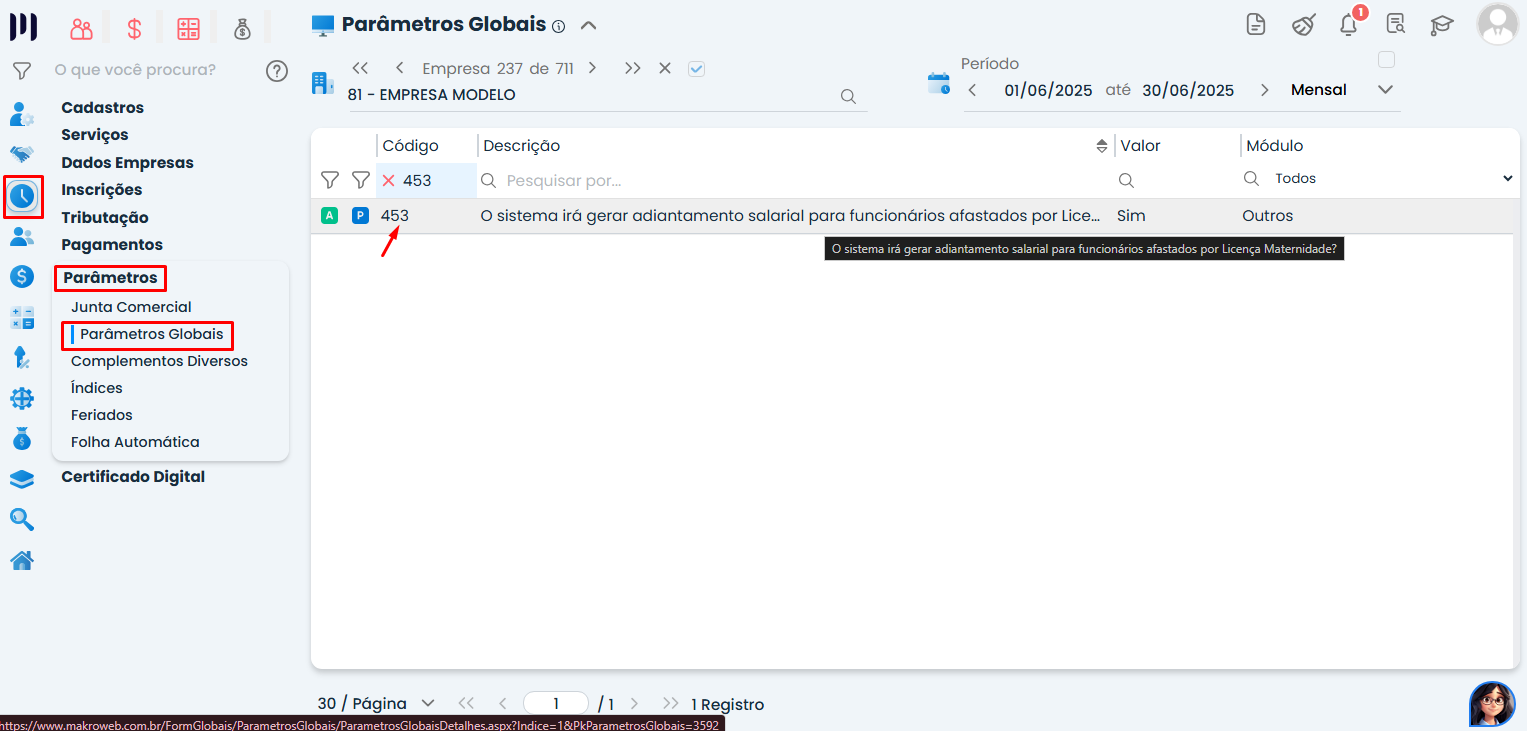Click the sort arrows on the Descrição column
The image size is (1527, 731).
coord(1102,146)
